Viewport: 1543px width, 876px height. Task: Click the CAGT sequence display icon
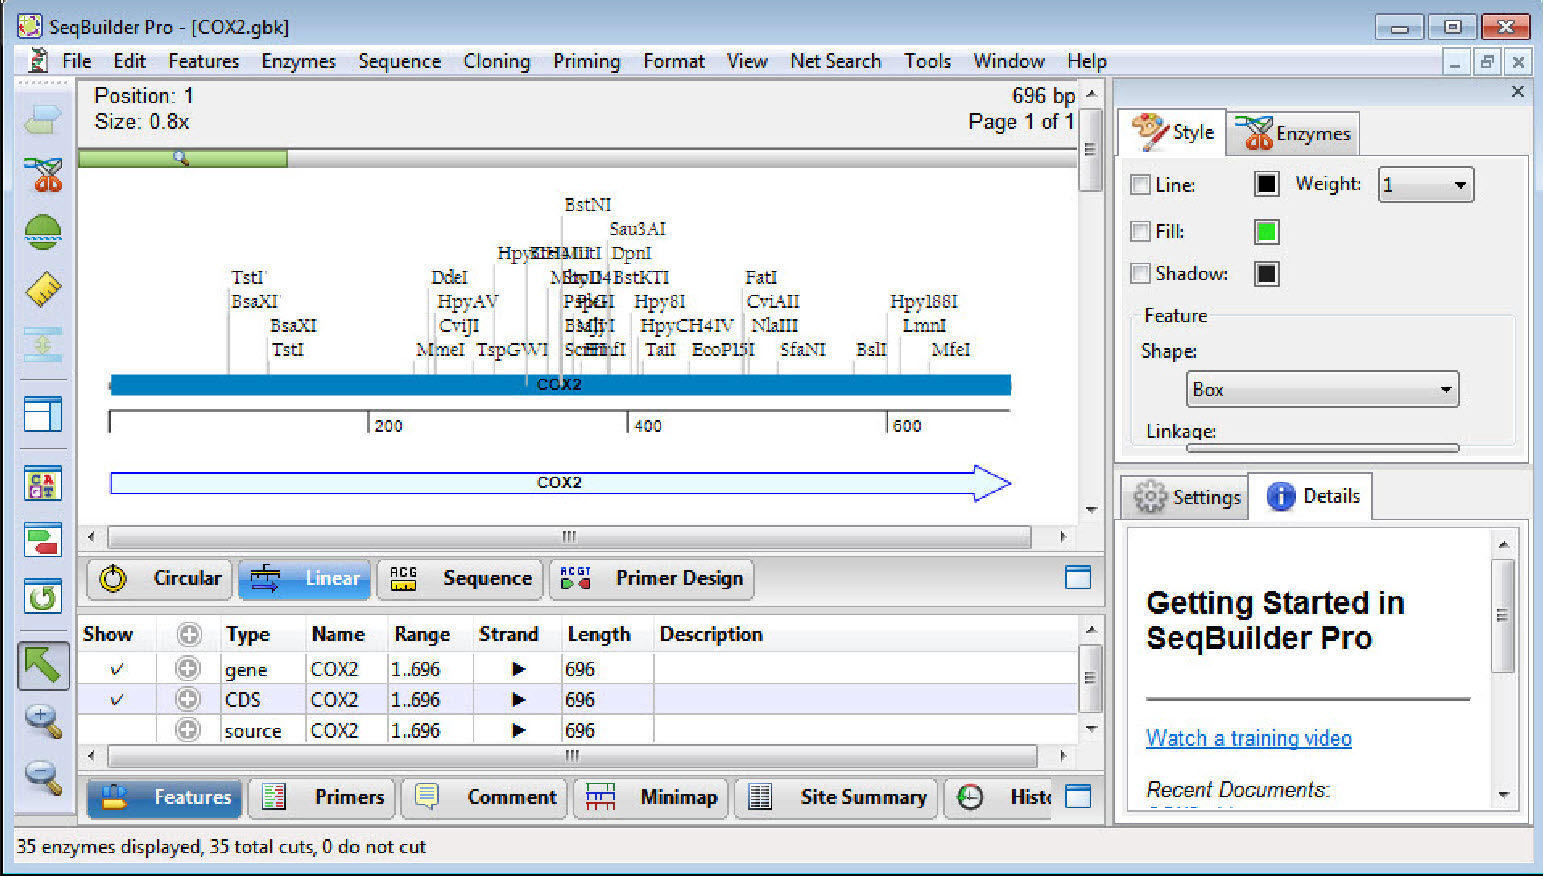pos(42,483)
